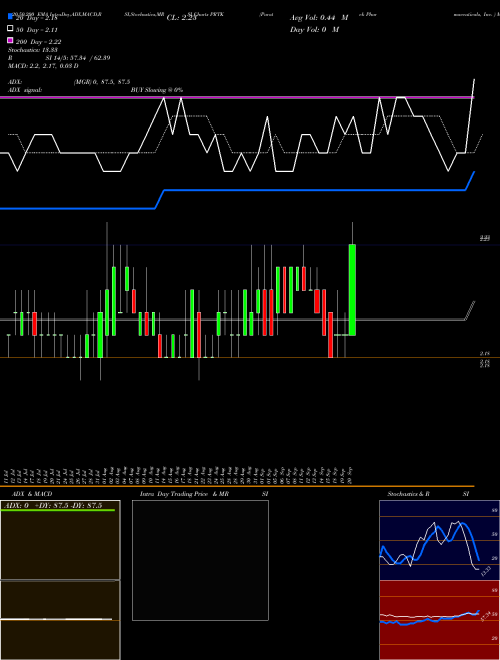This screenshot has width=500, height=660.
Task: Click the 2.18 price axis label
Action: click(484, 354)
